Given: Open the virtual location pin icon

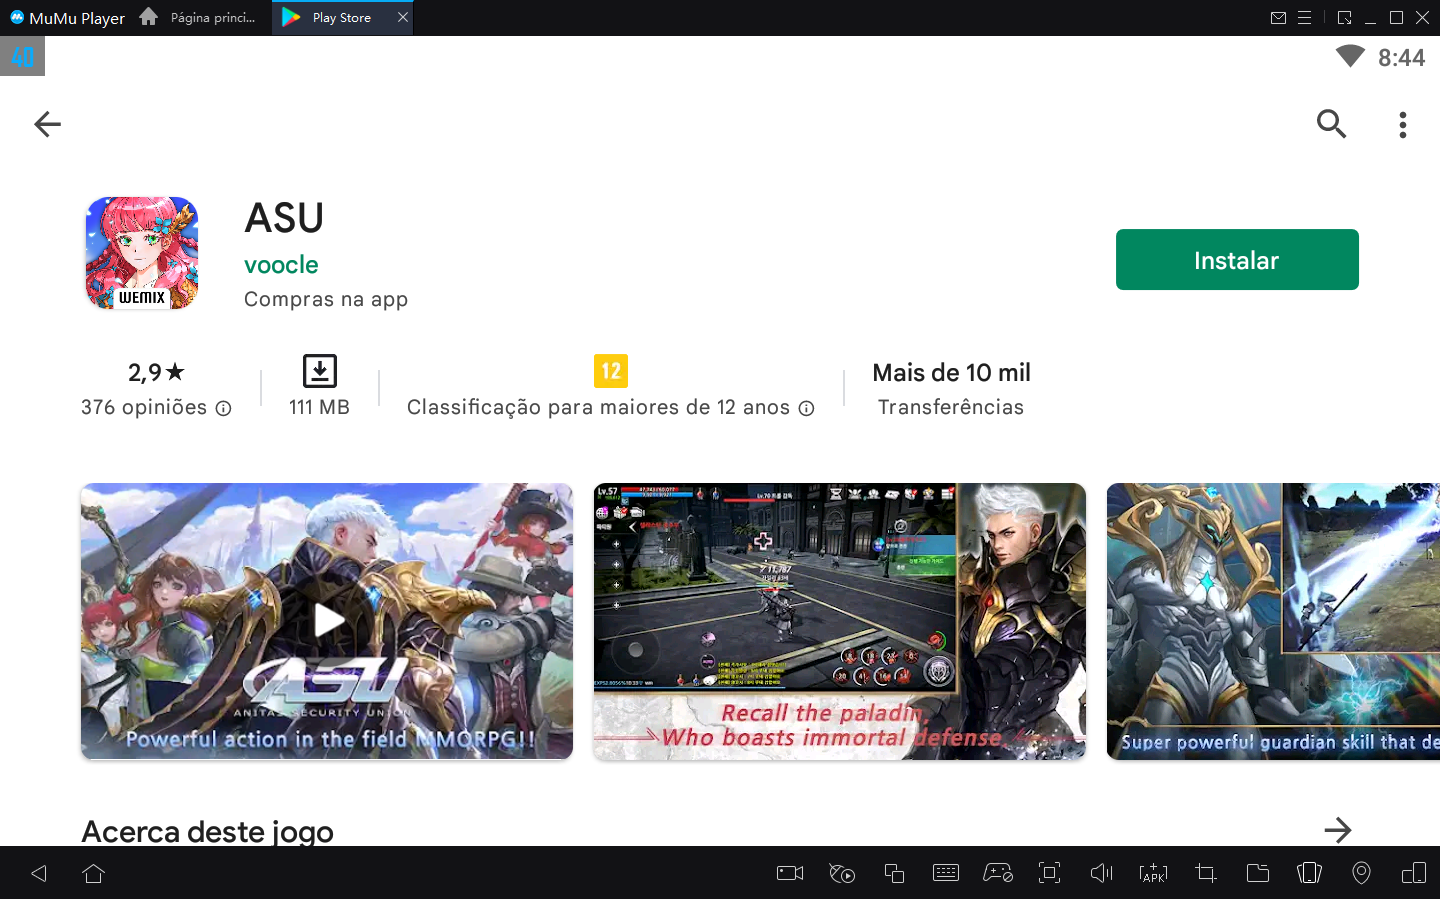Looking at the screenshot, I should pyautogui.click(x=1361, y=873).
